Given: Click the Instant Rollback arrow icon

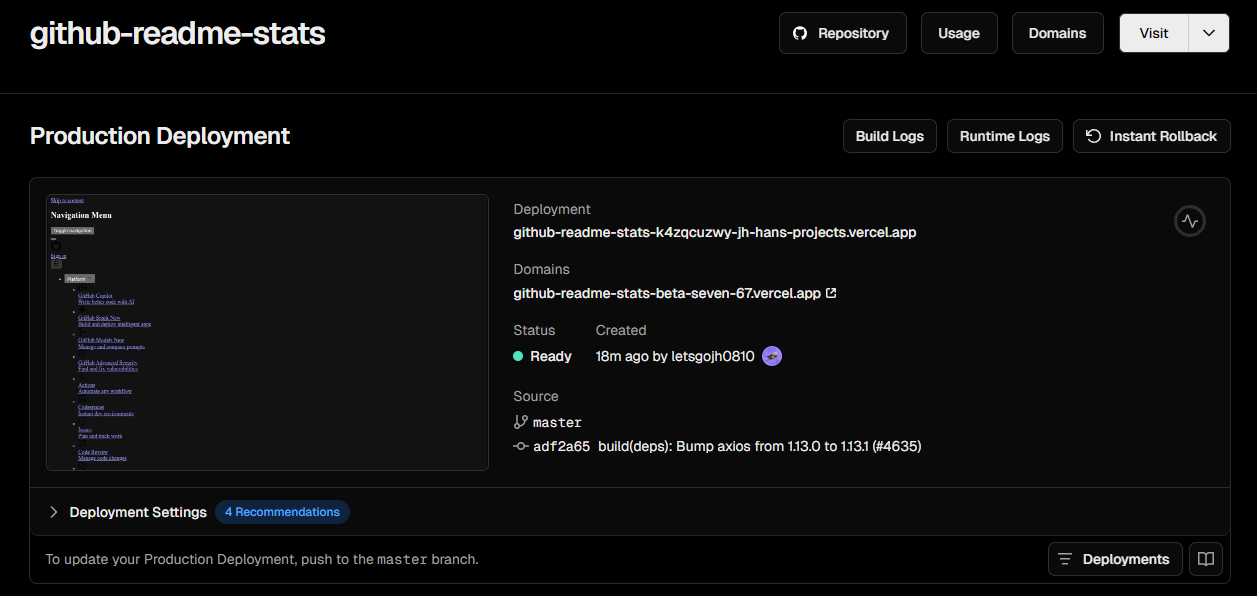Looking at the screenshot, I should point(1094,136).
